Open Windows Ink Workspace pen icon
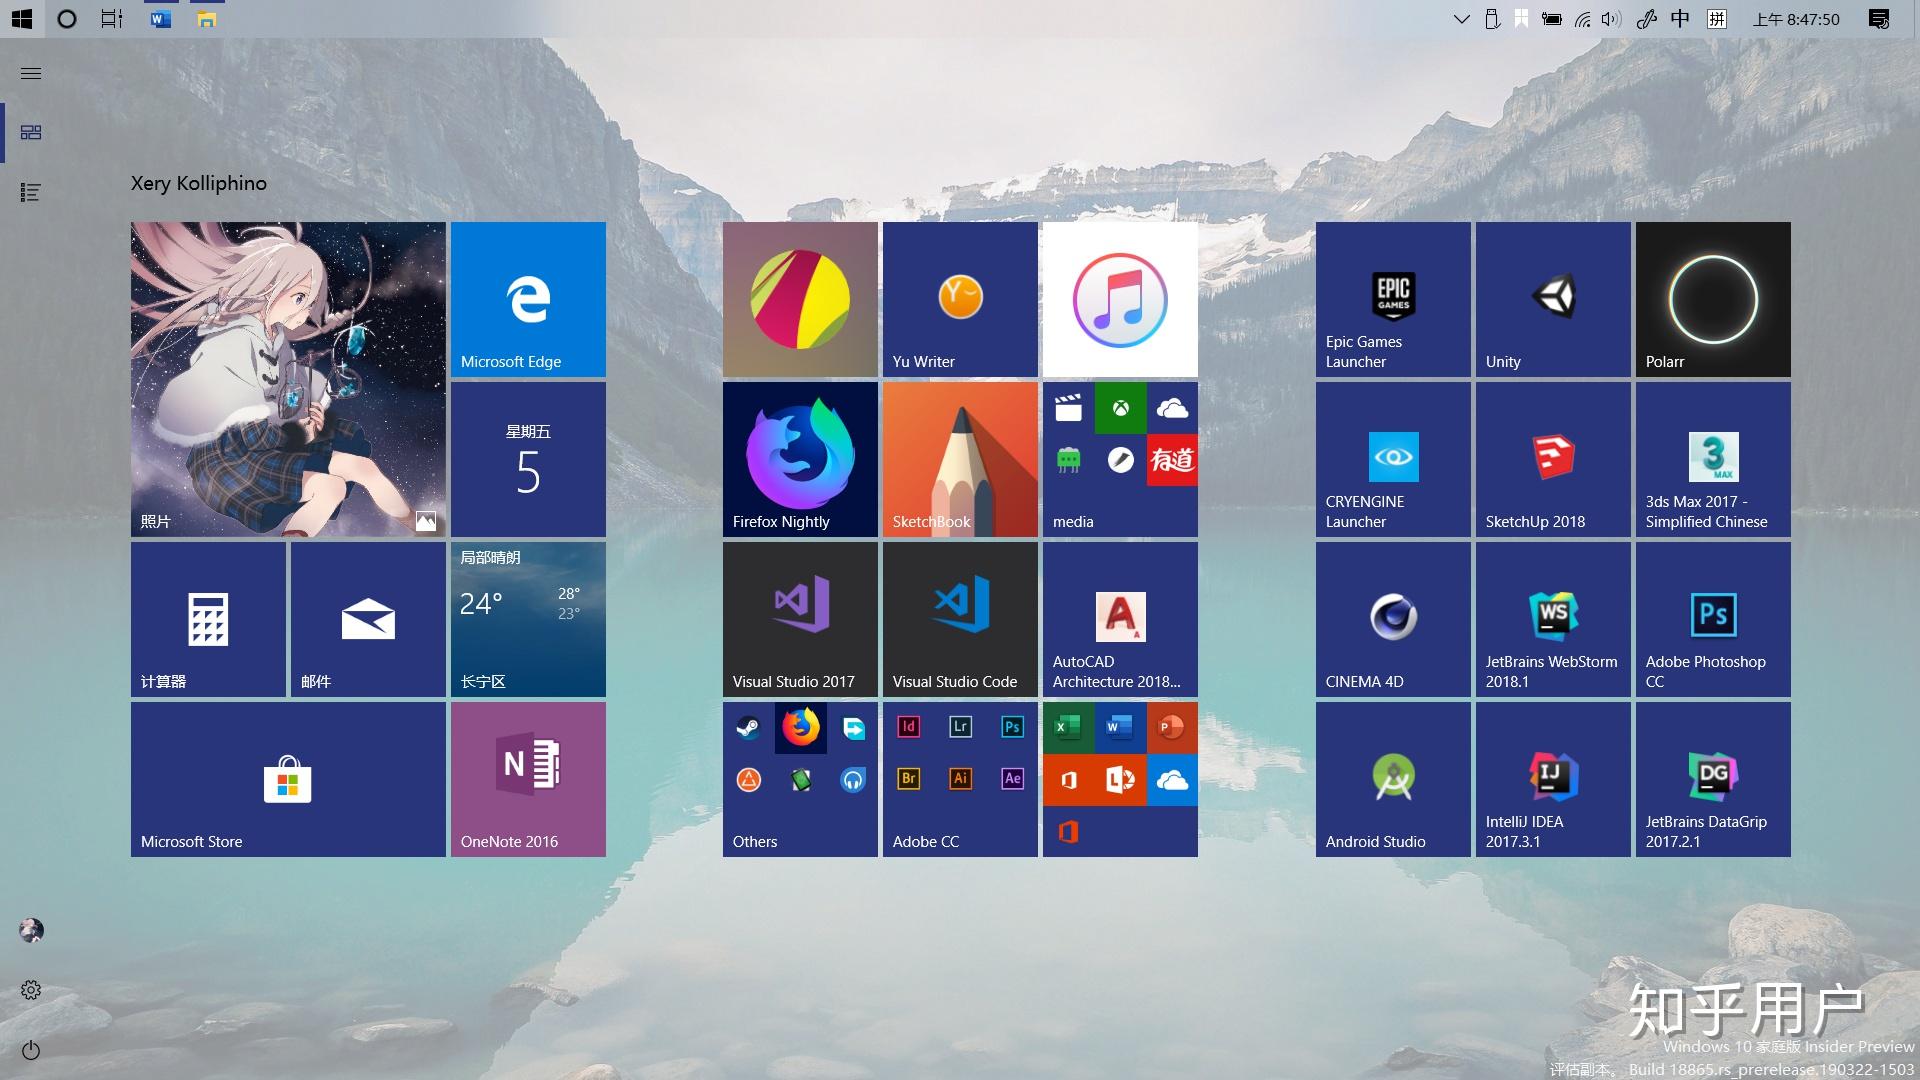The width and height of the screenshot is (1920, 1080). 1646,19
